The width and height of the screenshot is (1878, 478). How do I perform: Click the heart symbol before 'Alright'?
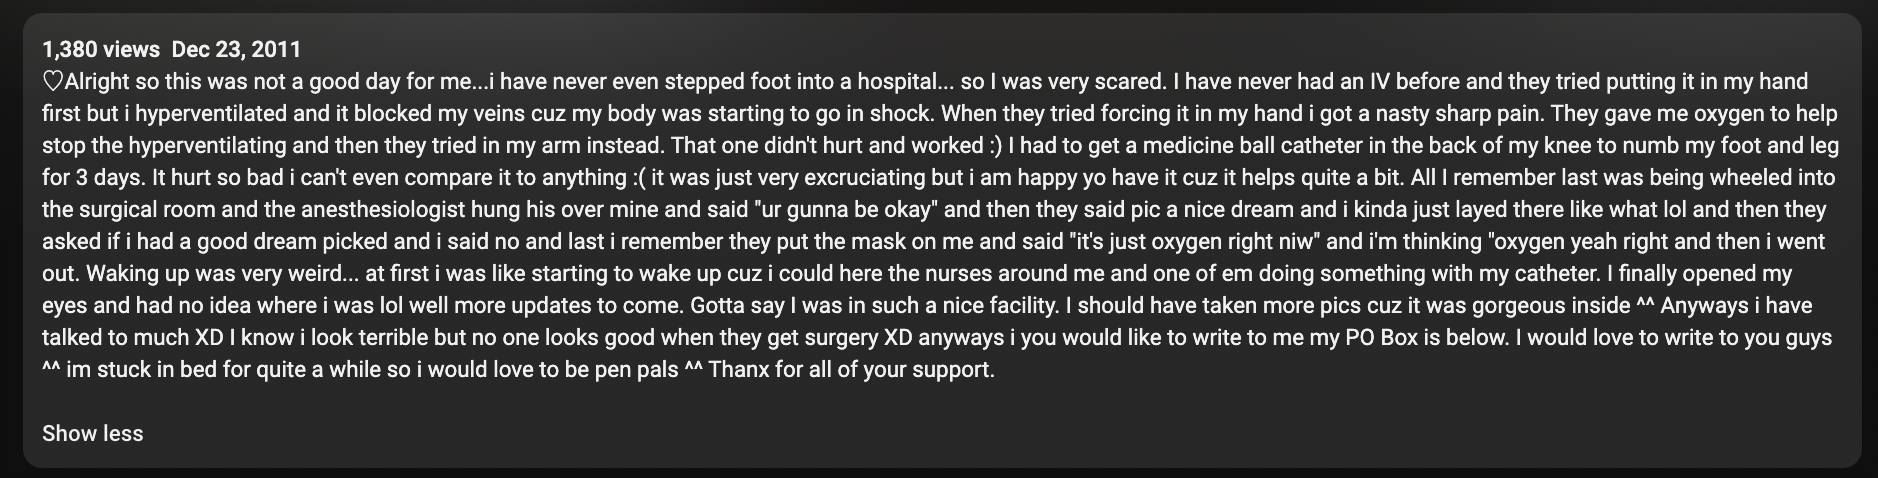[x=53, y=81]
